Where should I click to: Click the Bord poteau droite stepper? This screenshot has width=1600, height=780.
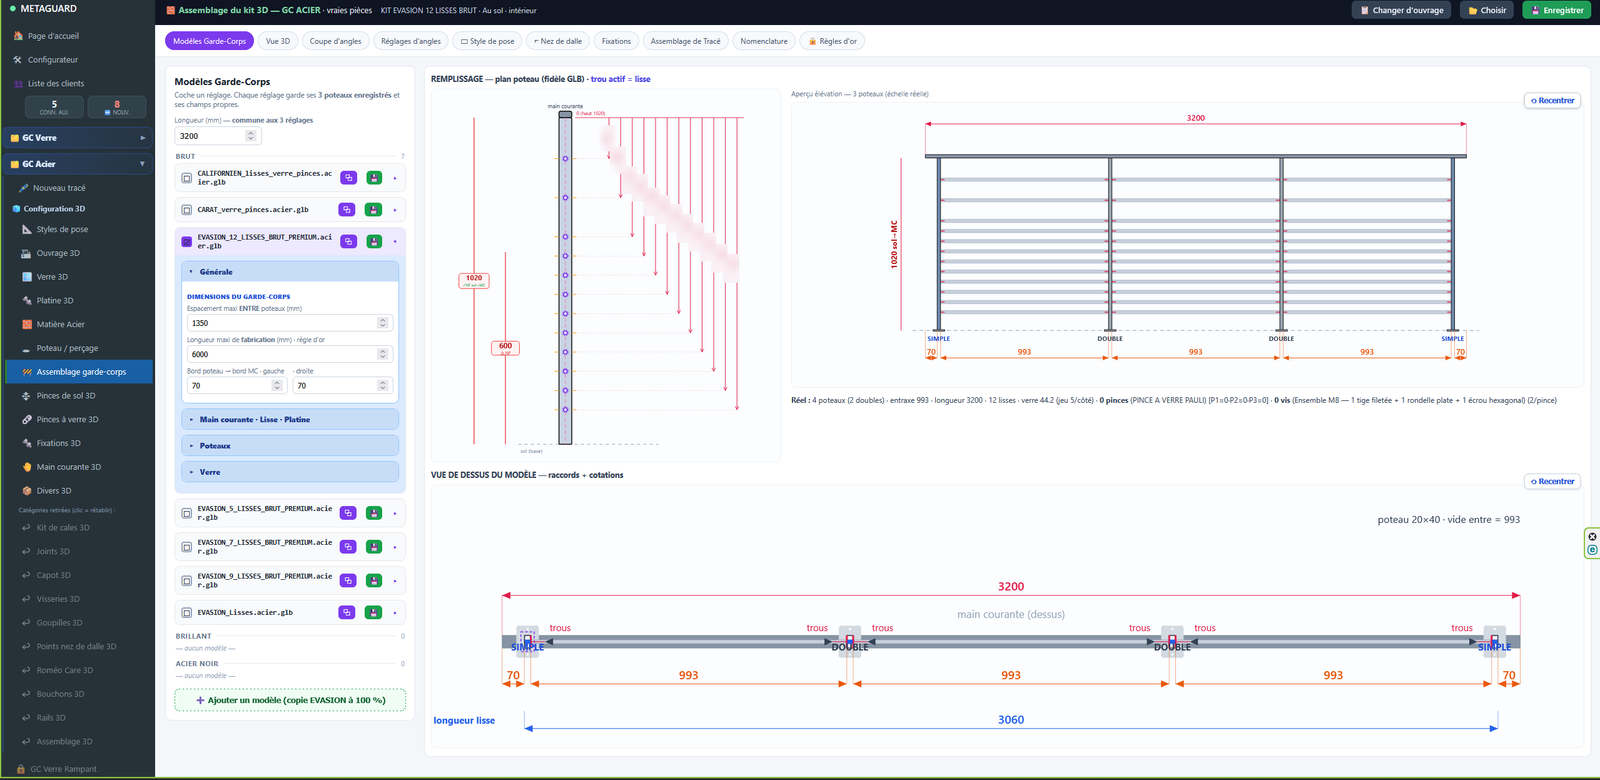[x=383, y=385]
